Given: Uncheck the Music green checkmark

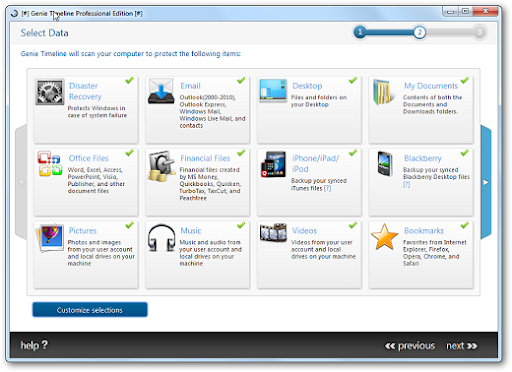Looking at the screenshot, I should point(241,225).
